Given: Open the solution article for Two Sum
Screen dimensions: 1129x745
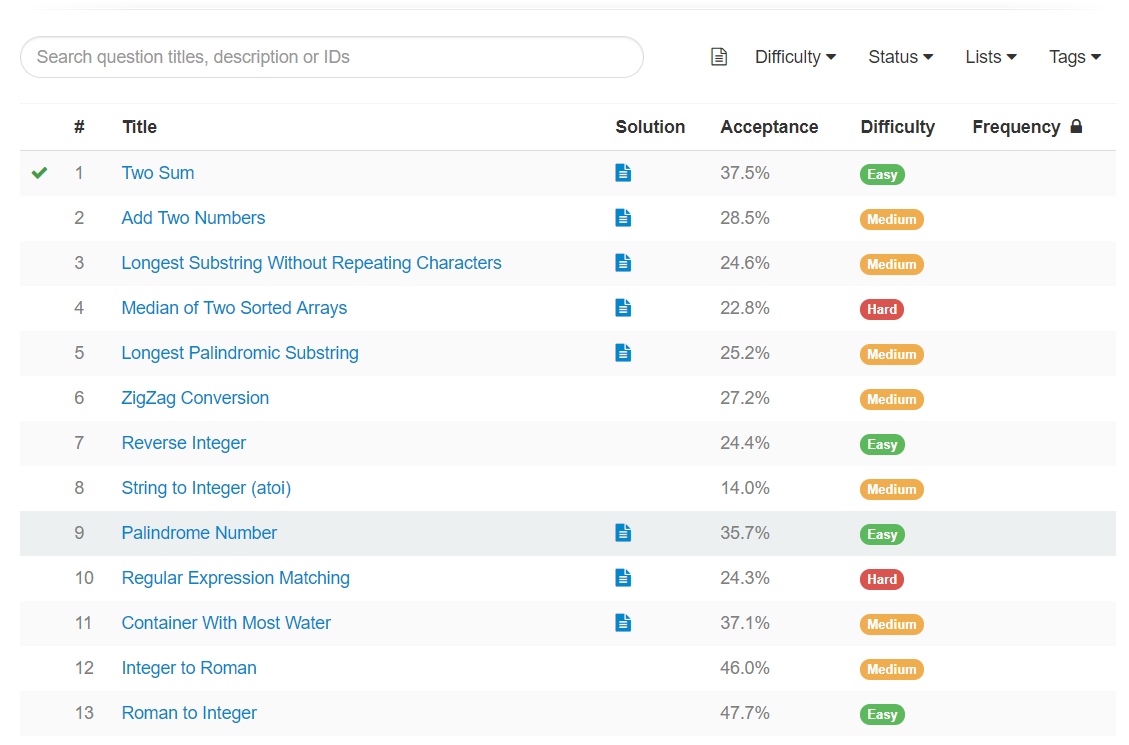Looking at the screenshot, I should coord(623,173).
